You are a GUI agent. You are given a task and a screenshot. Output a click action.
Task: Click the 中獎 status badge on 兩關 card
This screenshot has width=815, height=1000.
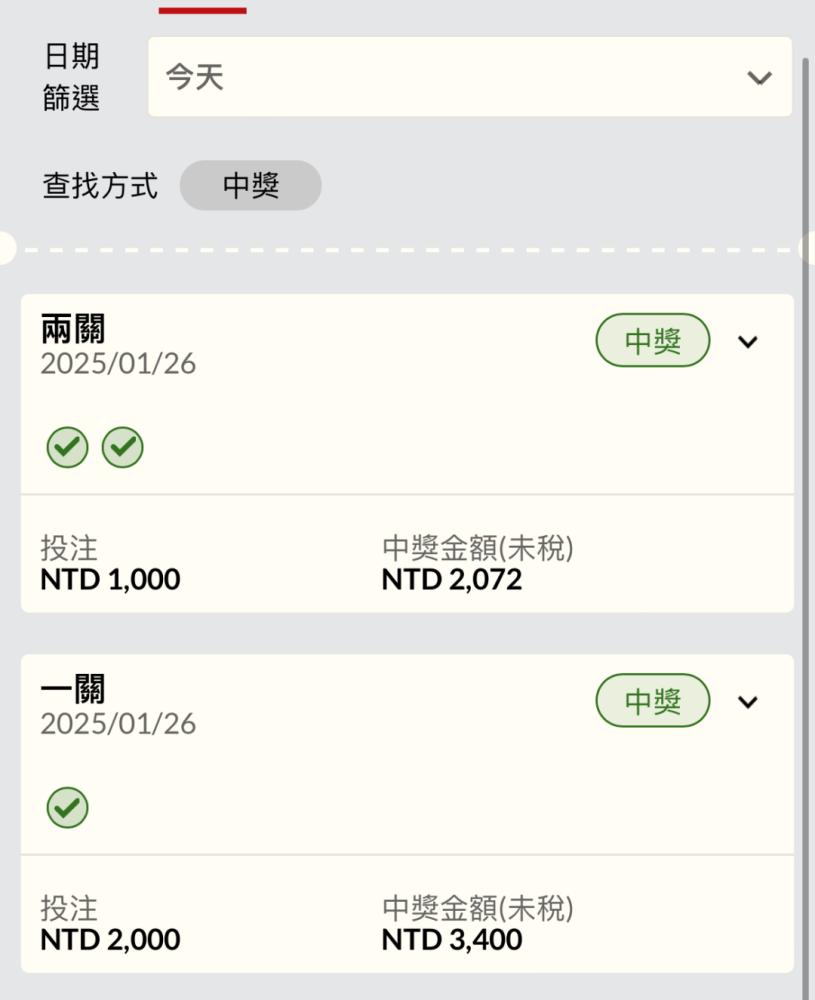pos(653,341)
